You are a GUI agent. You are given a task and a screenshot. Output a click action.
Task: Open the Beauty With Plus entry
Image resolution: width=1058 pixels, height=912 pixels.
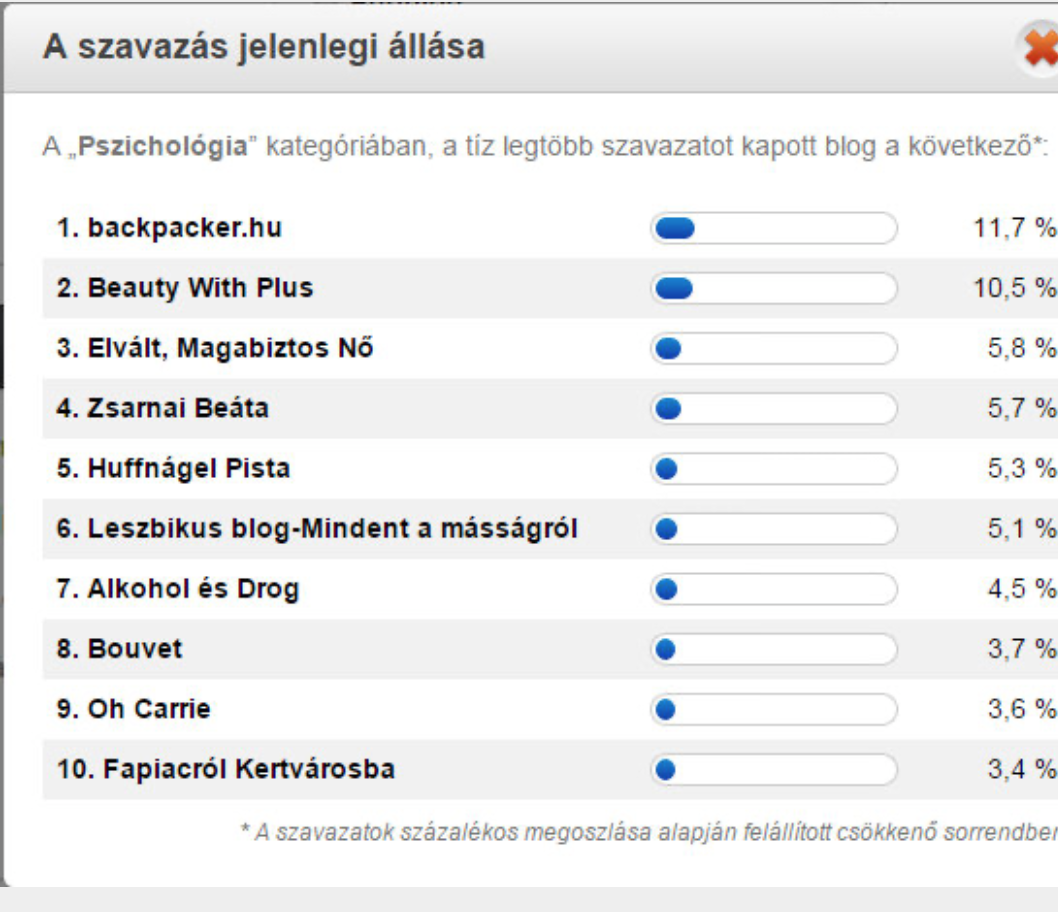[x=185, y=289]
